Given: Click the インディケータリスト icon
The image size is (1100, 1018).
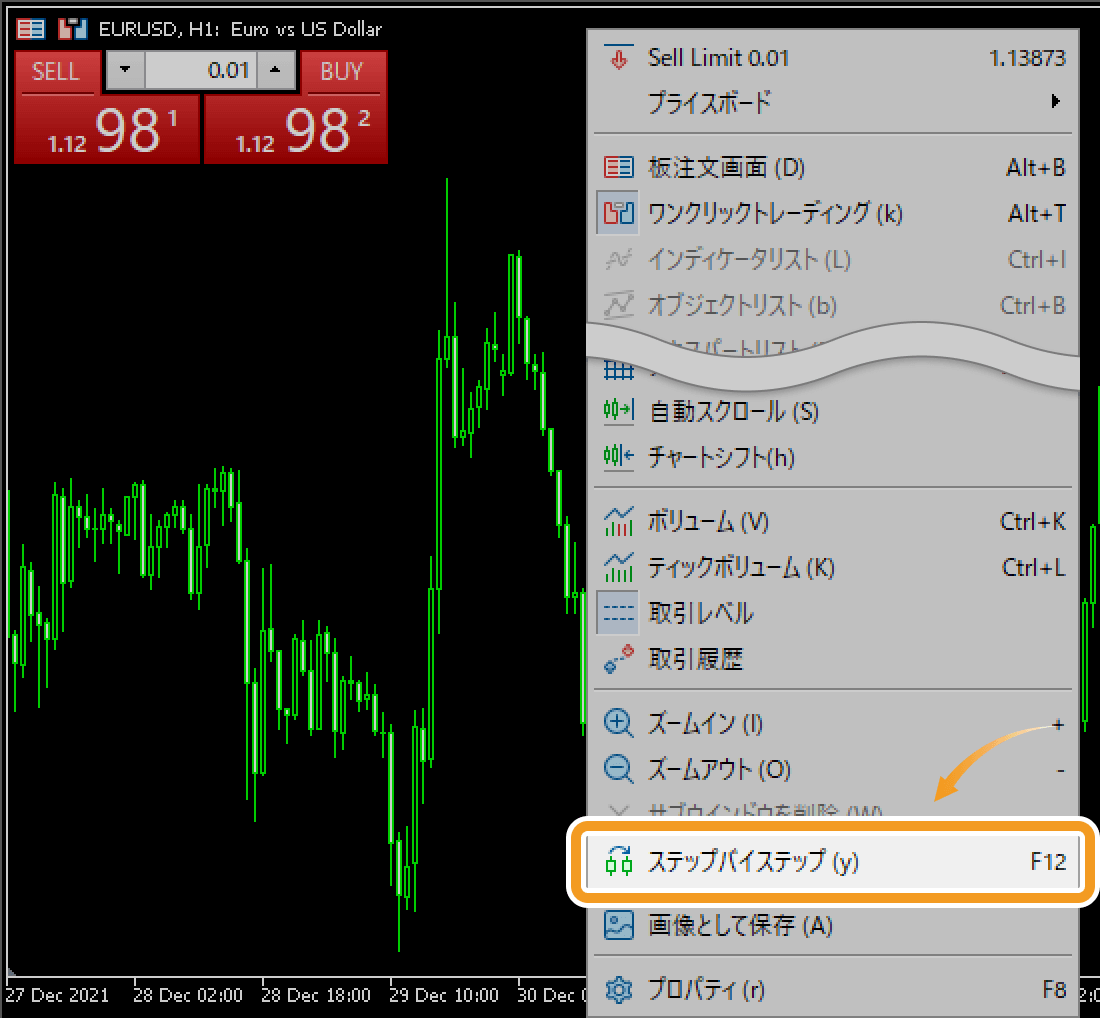Looking at the screenshot, I should pos(618,260).
